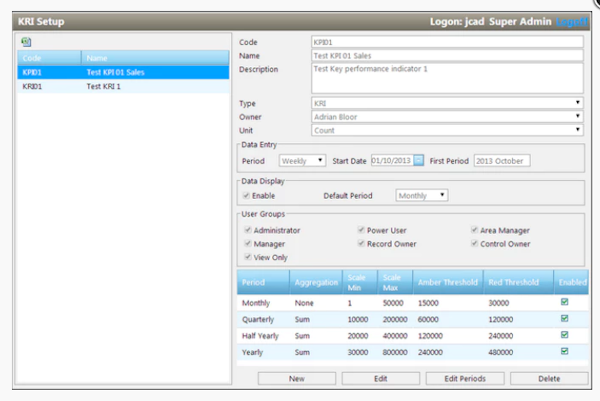Toggle the Area Manager checkbox
600x401 pixels.
(x=474, y=230)
